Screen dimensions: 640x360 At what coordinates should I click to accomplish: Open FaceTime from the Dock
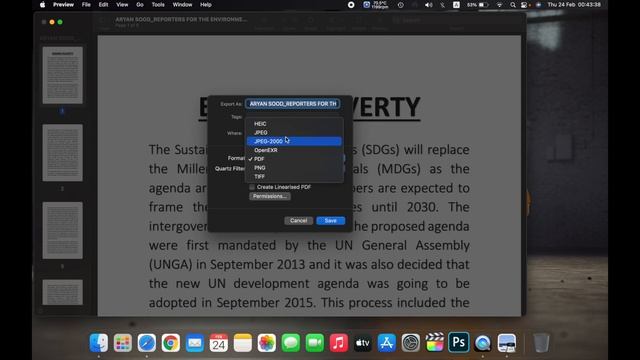(315, 343)
